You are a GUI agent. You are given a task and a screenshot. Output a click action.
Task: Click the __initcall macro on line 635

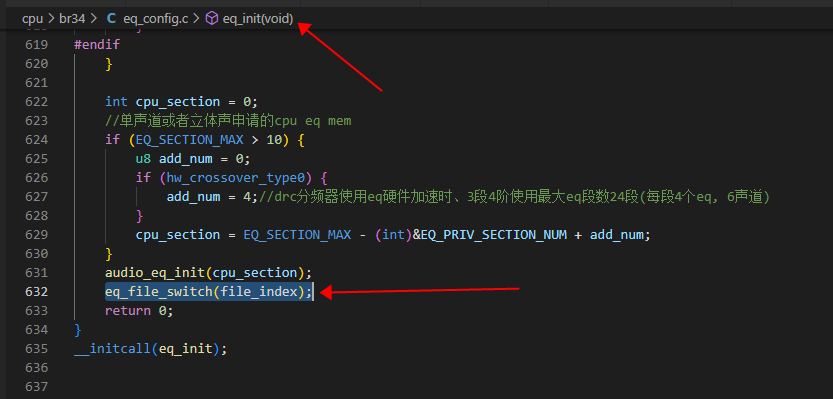click(x=113, y=349)
